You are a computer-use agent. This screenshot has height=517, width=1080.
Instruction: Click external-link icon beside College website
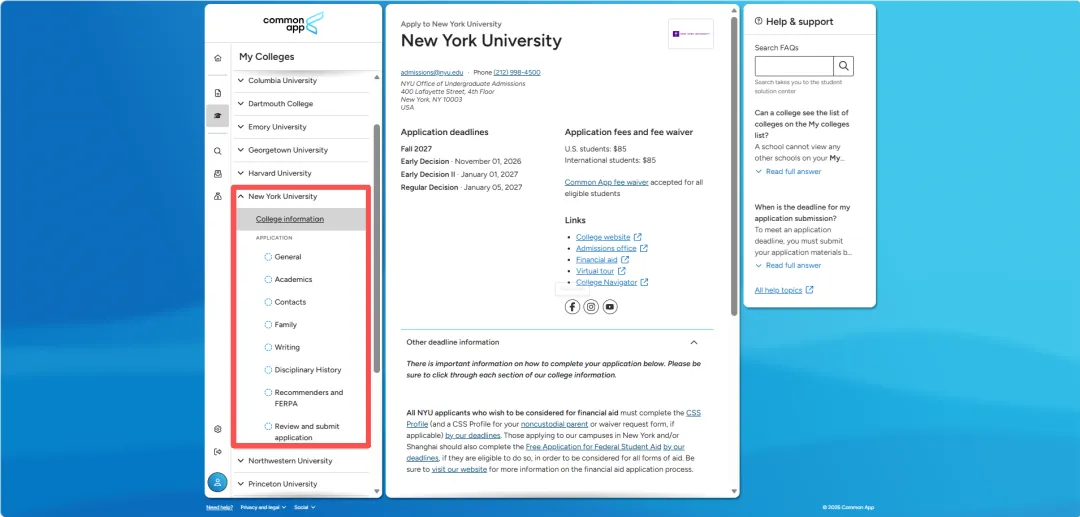coord(638,237)
